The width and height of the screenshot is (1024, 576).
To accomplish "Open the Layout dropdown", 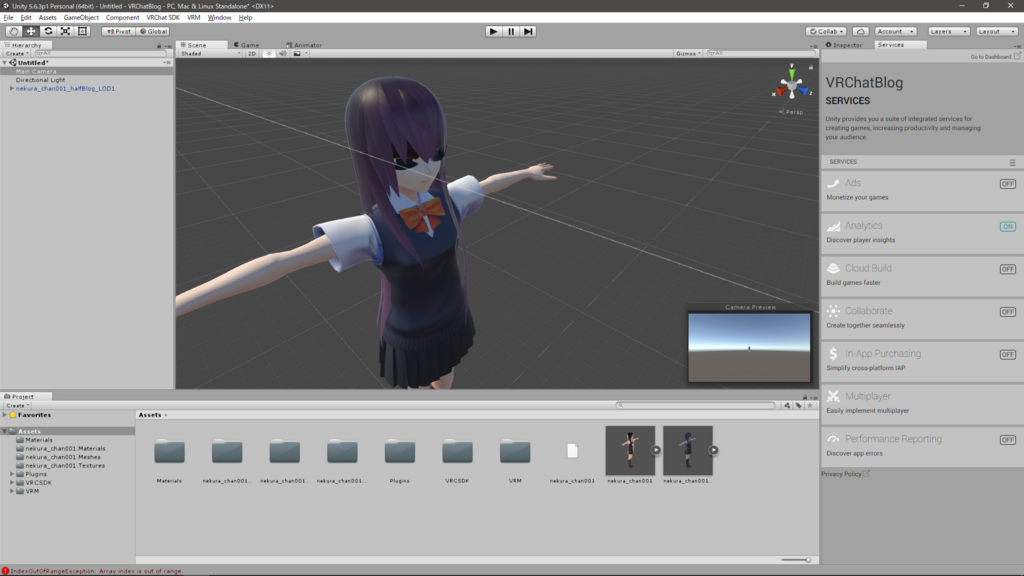I will [997, 31].
